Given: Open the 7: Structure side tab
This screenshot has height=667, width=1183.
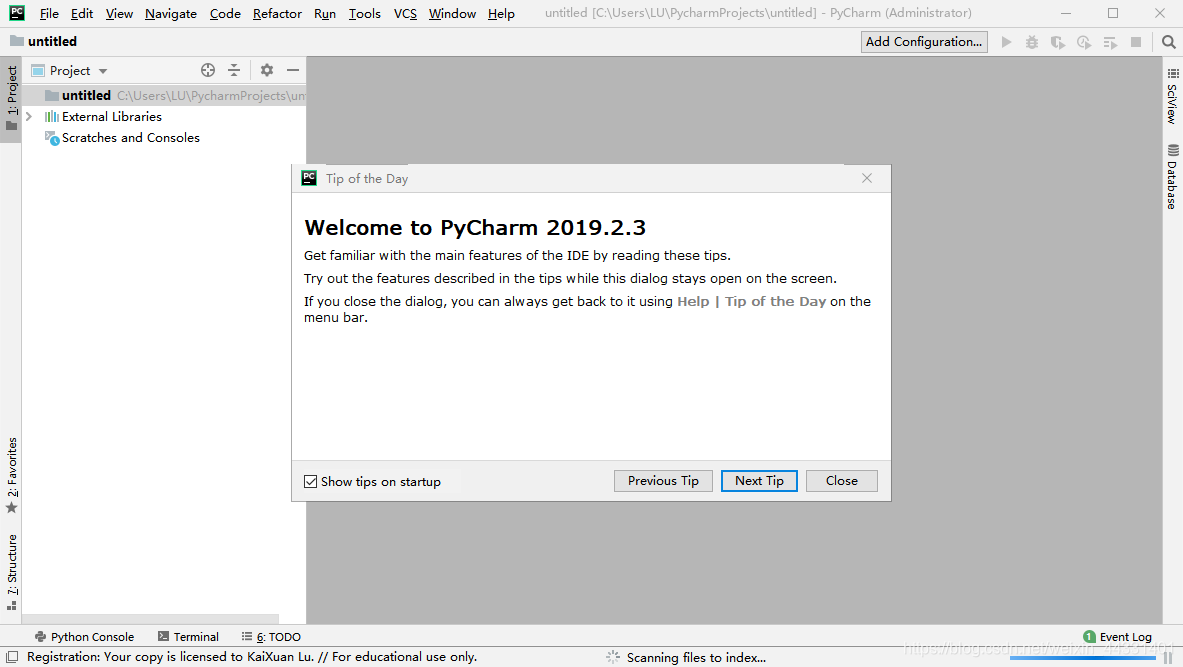Looking at the screenshot, I should point(11,572).
